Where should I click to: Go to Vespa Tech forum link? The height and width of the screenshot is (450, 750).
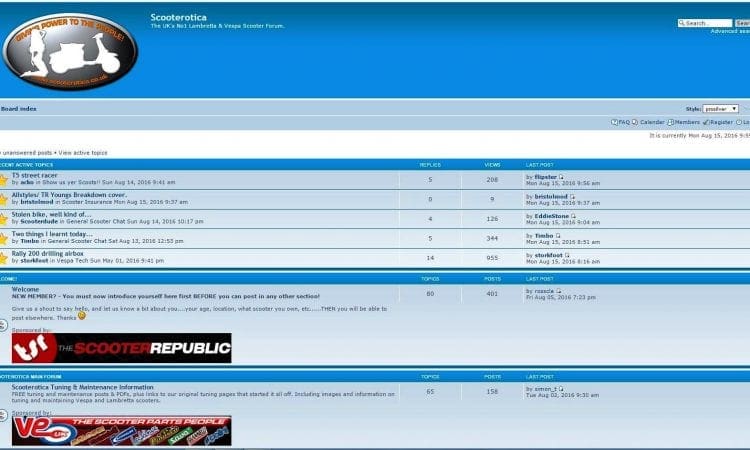click(72, 261)
